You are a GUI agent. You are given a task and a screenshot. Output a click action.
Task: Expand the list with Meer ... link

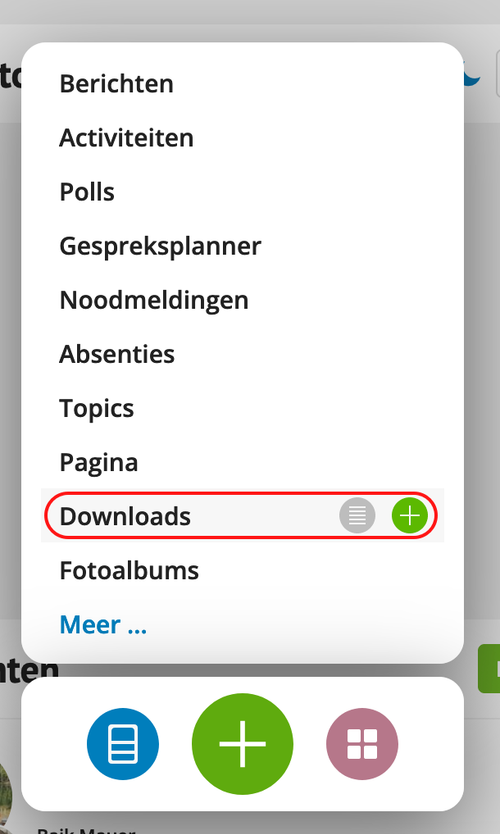[x=103, y=625]
